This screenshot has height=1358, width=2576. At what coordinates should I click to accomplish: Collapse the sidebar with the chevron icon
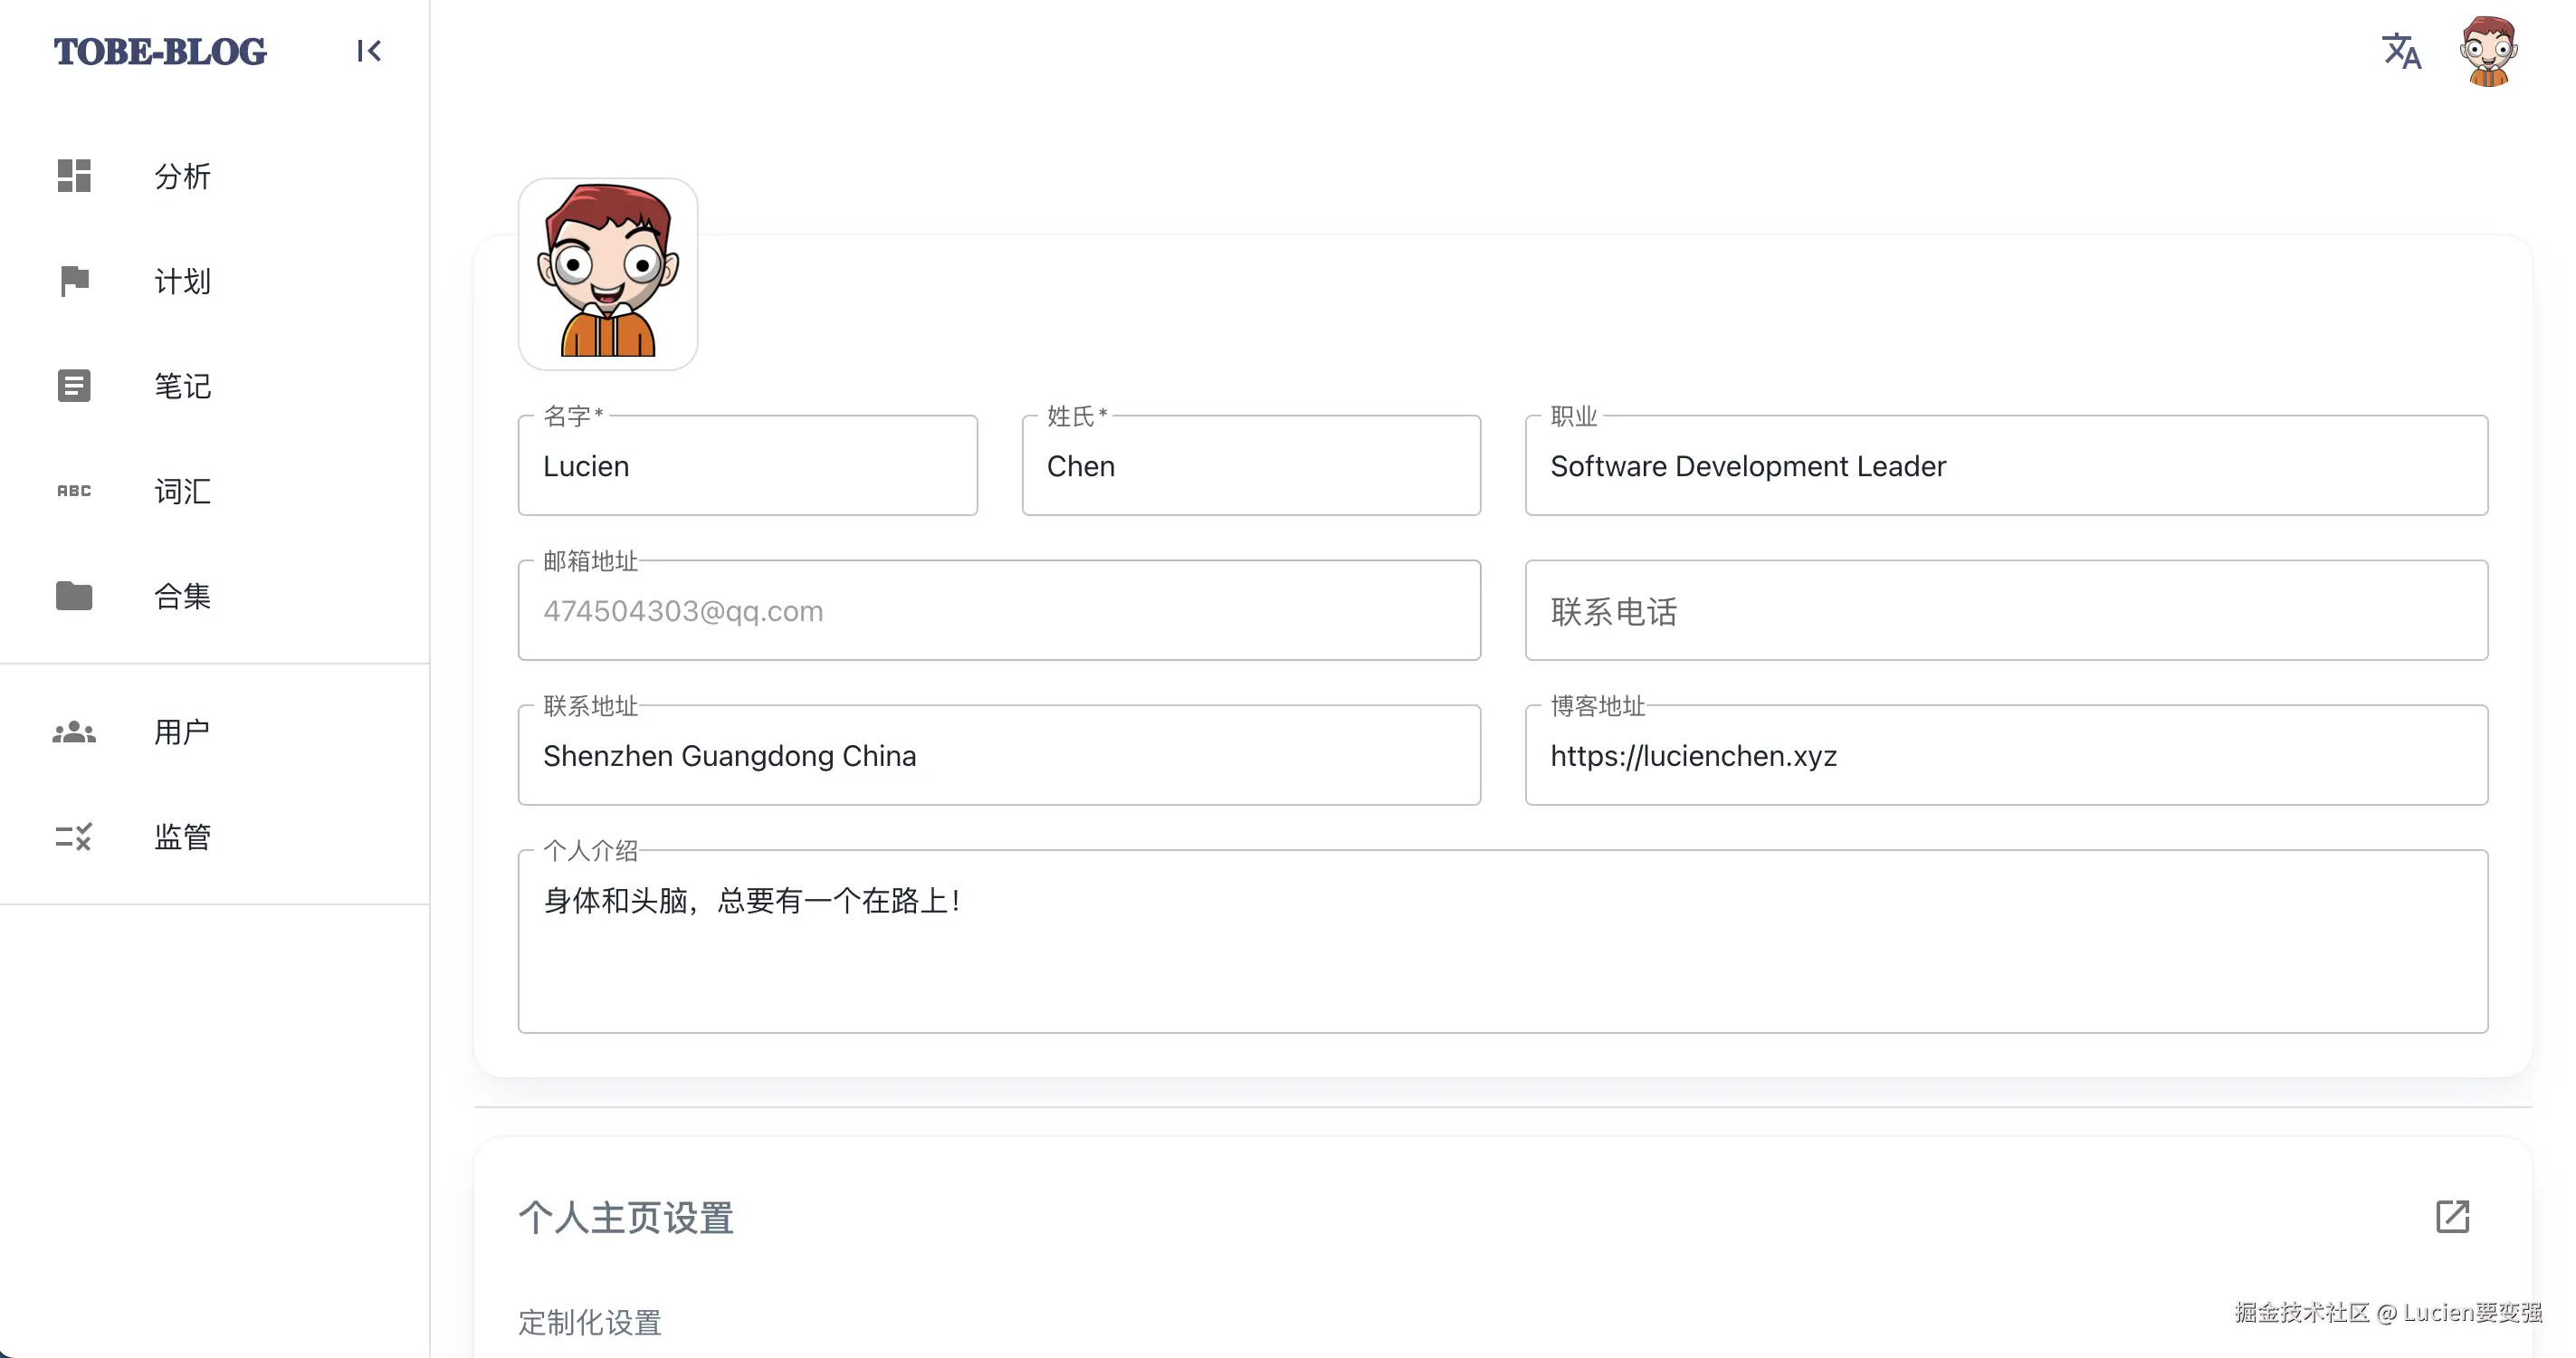(369, 51)
